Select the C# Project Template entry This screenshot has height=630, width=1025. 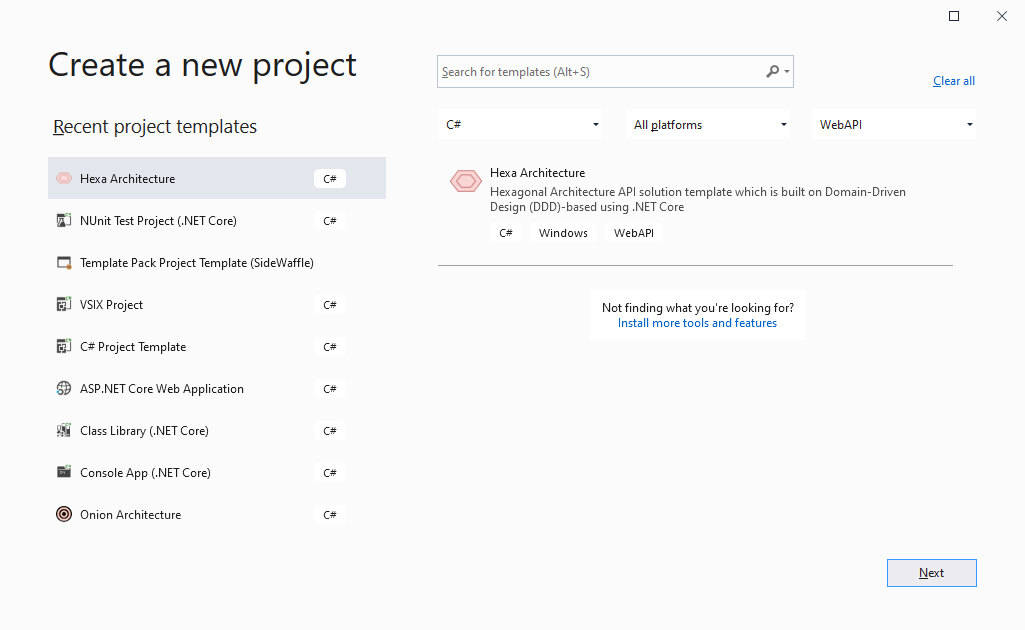217,346
